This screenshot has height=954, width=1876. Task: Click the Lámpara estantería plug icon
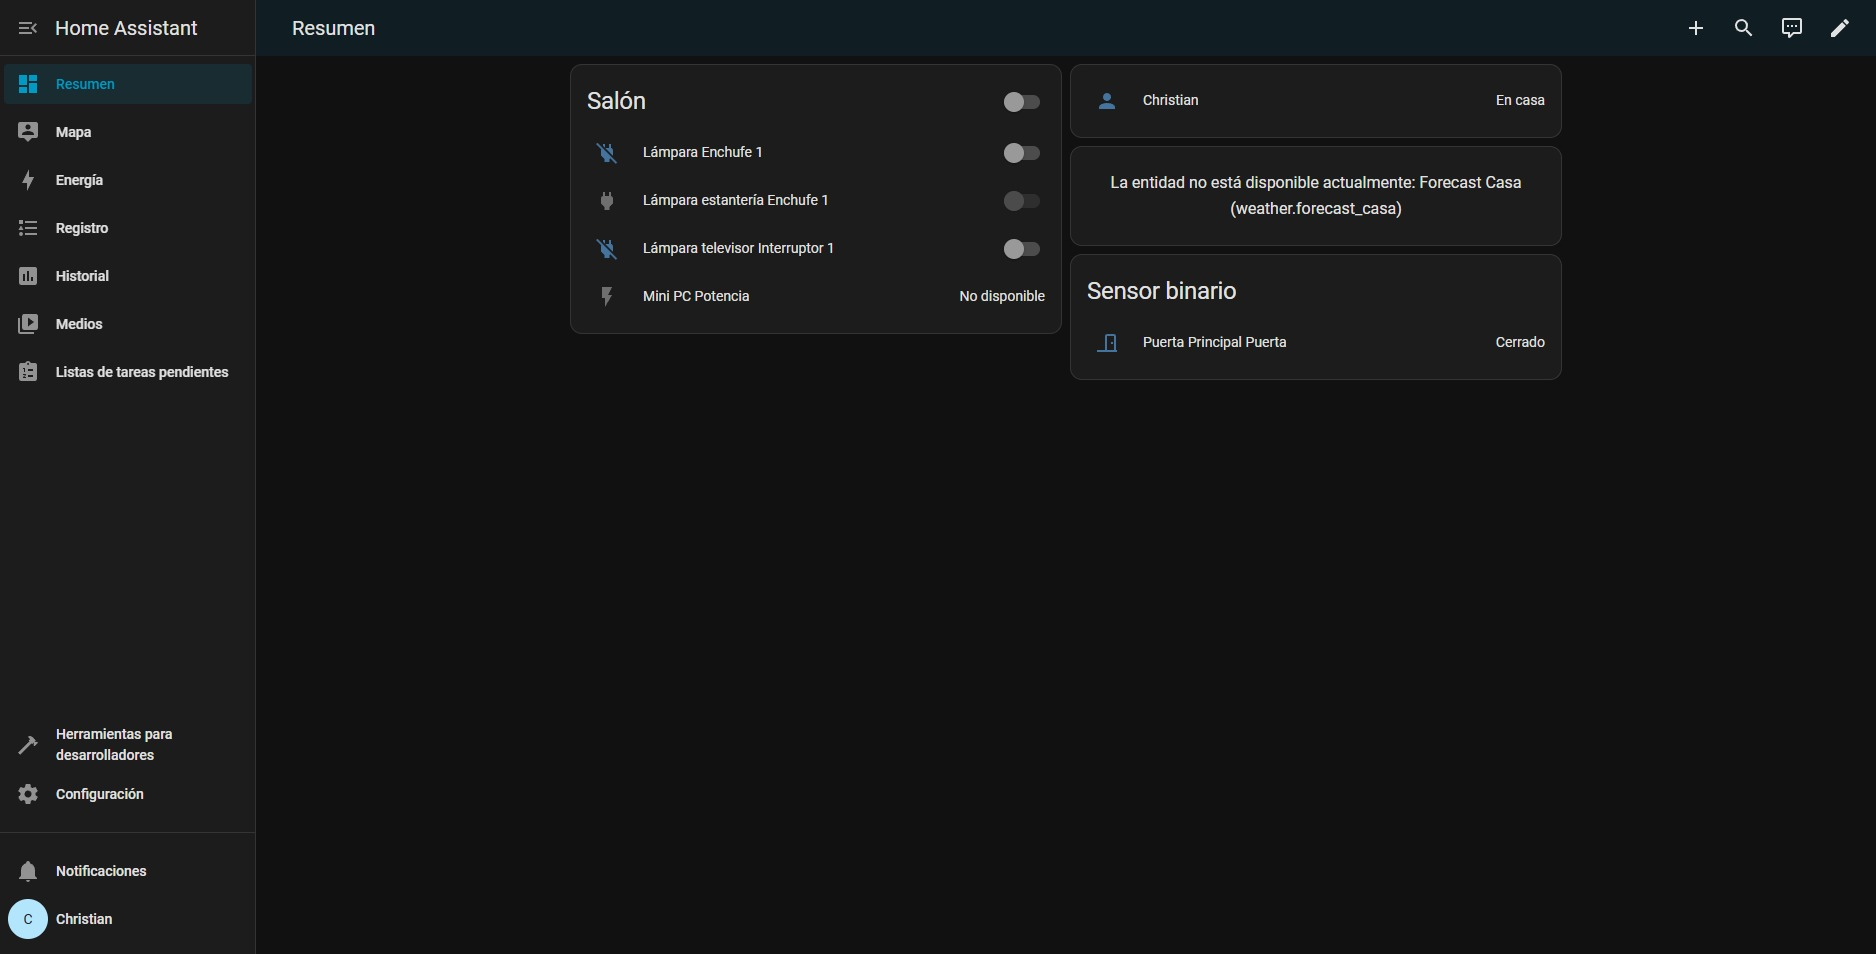pos(606,200)
